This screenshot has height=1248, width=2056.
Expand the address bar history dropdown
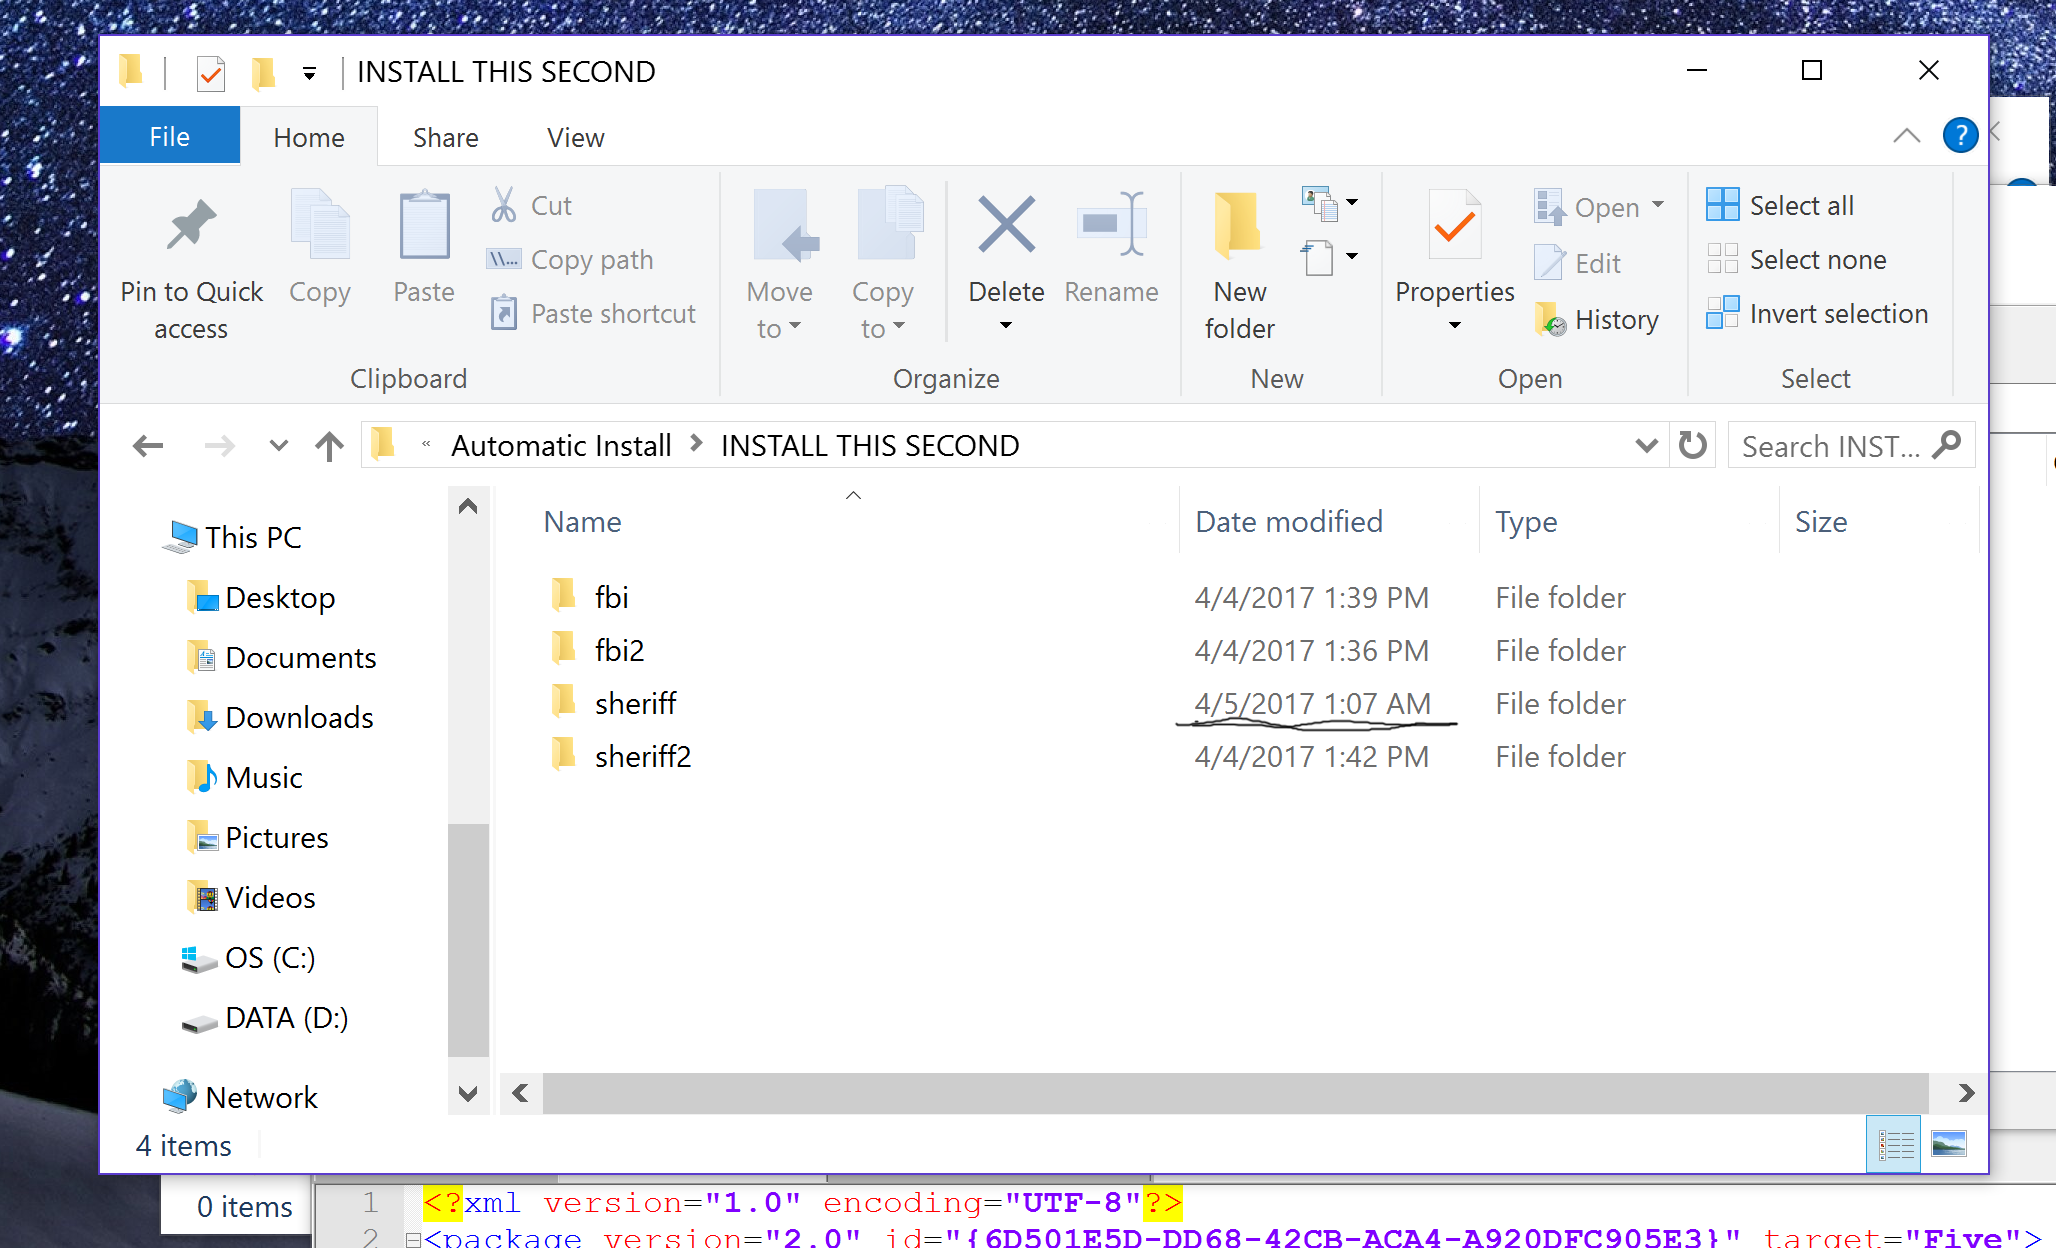pyautogui.click(x=1645, y=445)
